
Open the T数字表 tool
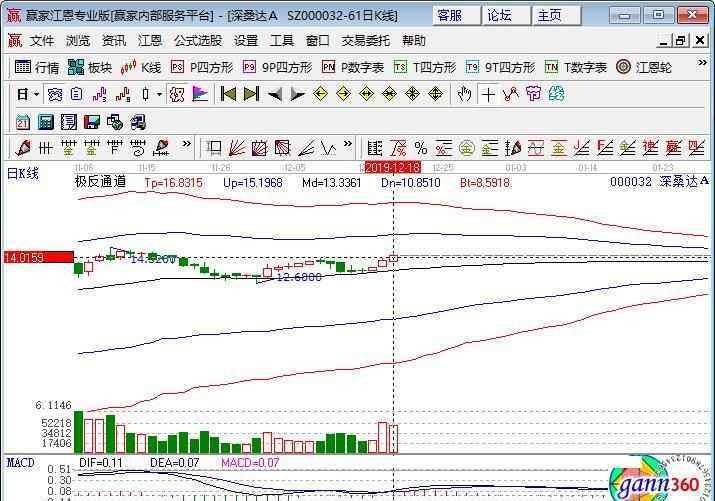(x=575, y=67)
